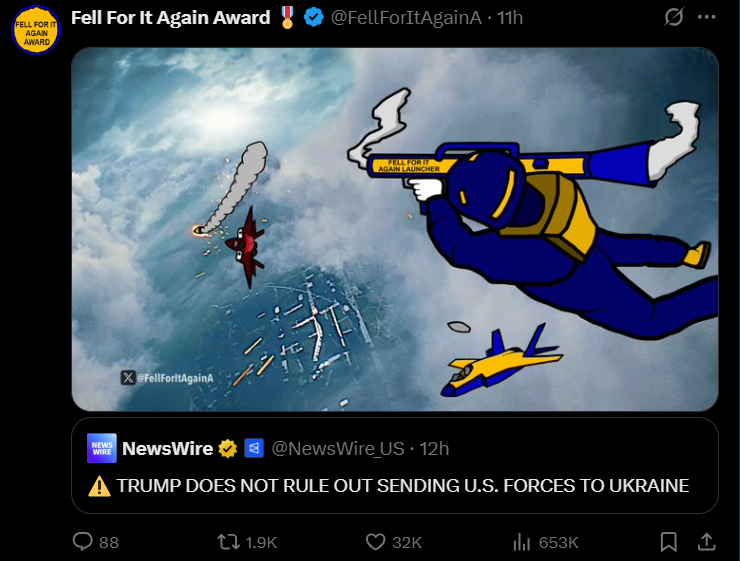740x561 pixels.
Task: Open the three-dot more options menu
Action: (706, 17)
